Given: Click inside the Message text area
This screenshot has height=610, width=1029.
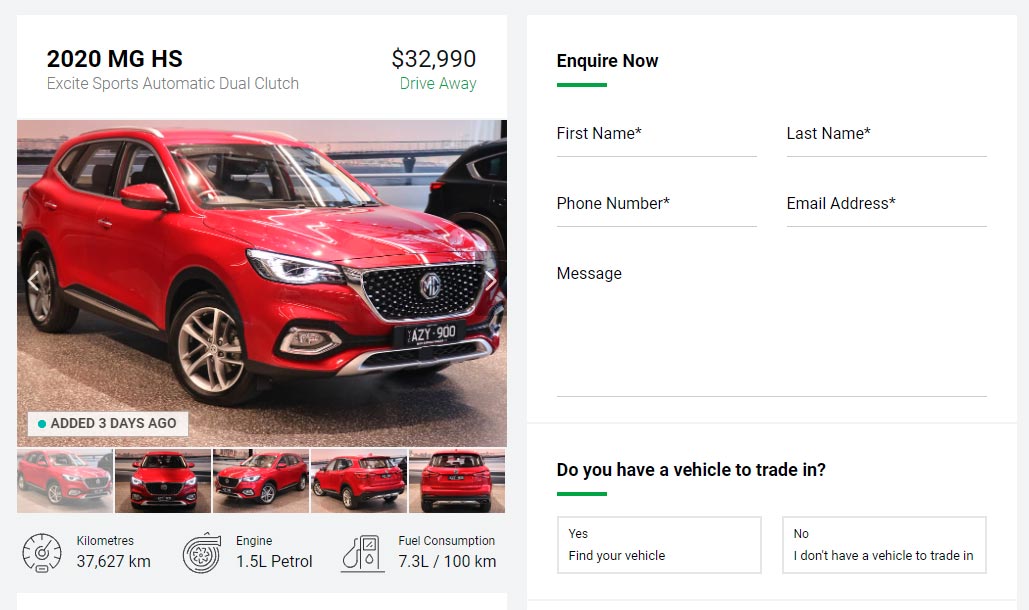Looking at the screenshot, I should (x=772, y=328).
